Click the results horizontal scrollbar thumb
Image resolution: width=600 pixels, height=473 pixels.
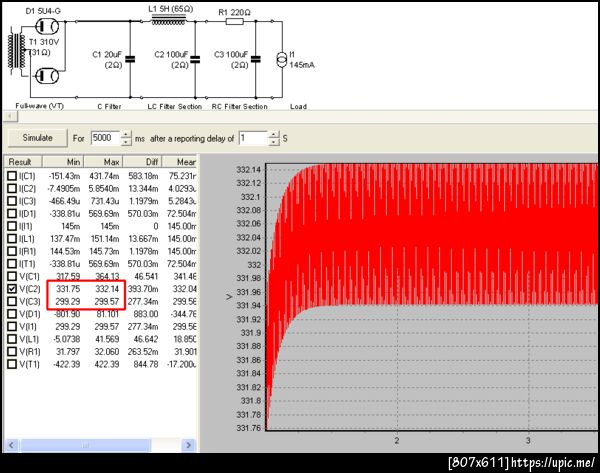[x=86, y=445]
